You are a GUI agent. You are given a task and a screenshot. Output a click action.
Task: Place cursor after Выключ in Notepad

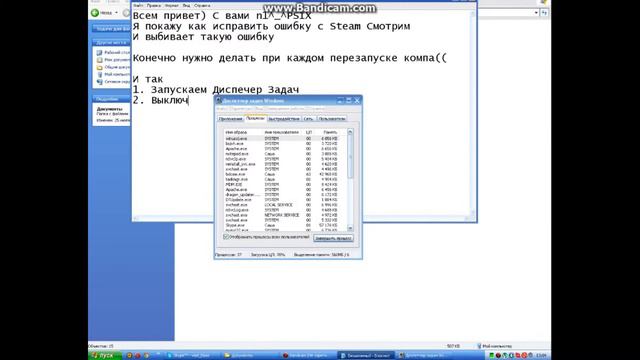point(188,100)
